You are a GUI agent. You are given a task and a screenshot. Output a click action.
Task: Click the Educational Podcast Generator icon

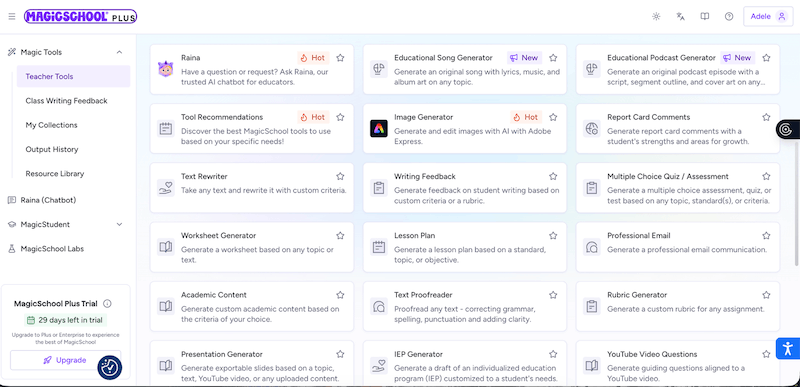click(x=591, y=69)
